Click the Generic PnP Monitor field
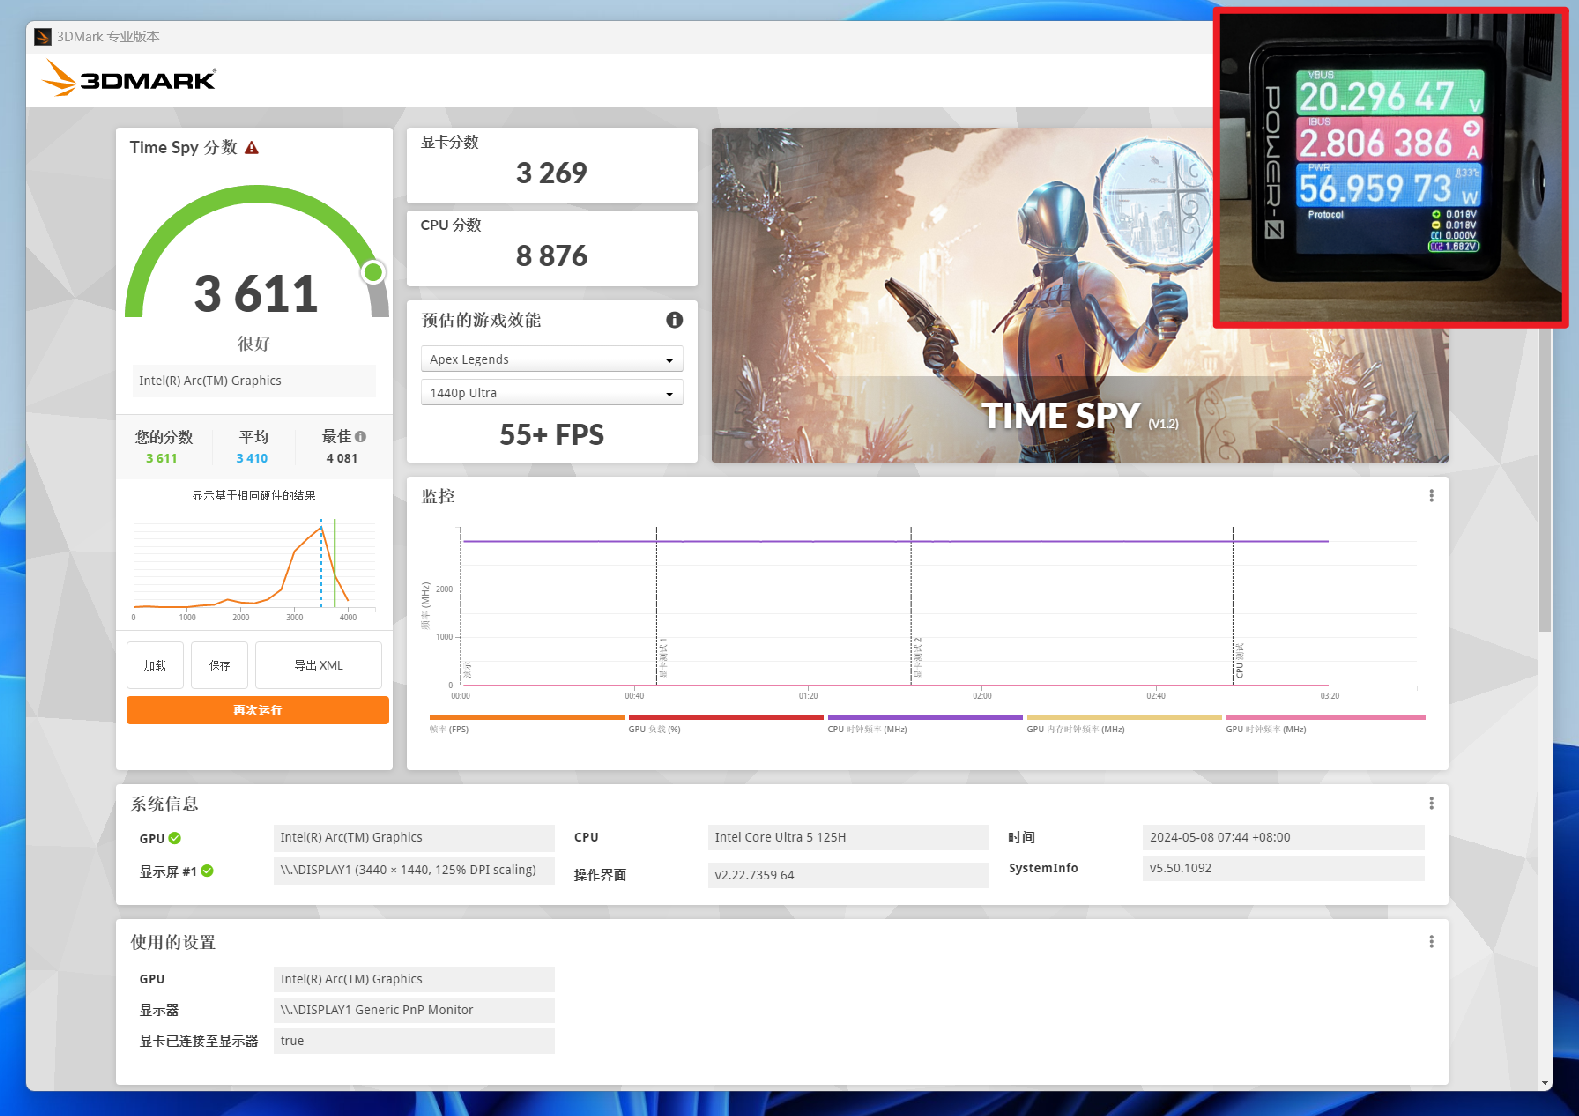The image size is (1579, 1116). [x=414, y=1010]
